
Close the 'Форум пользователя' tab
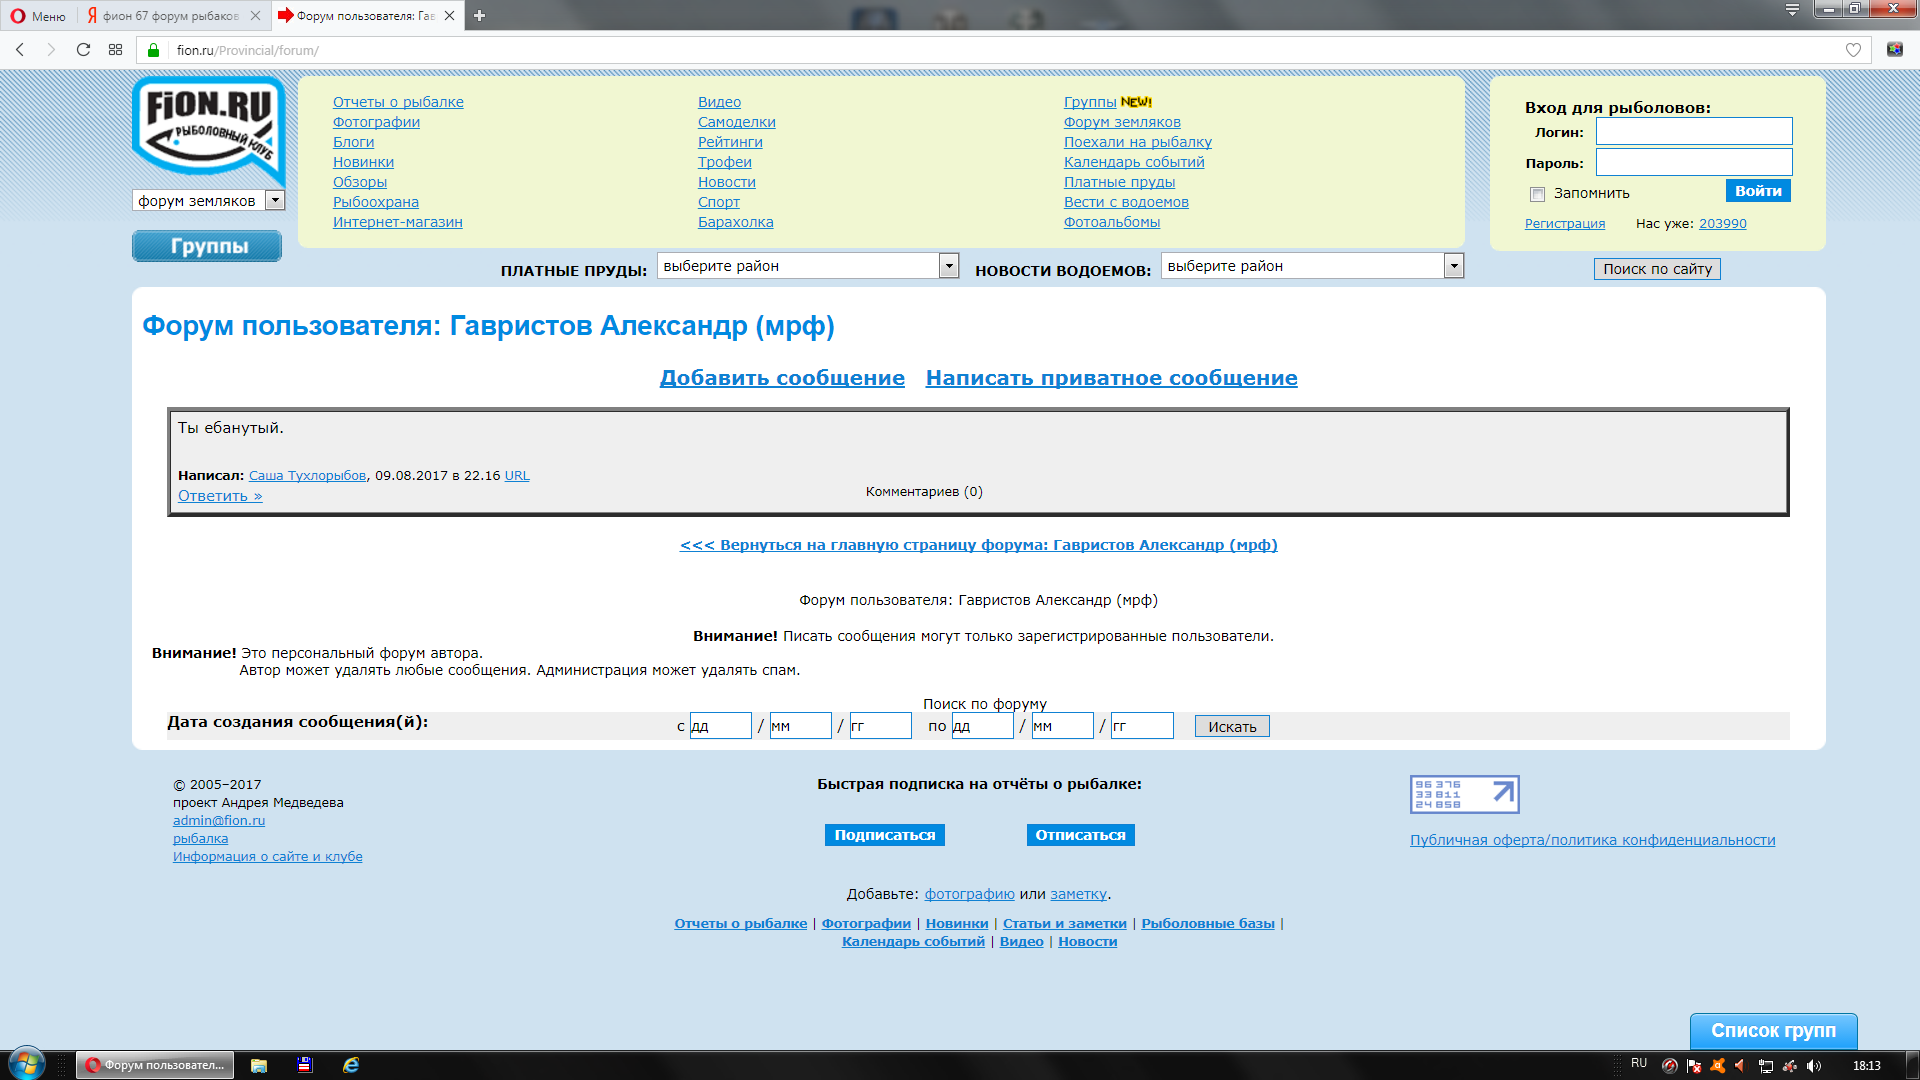click(450, 15)
